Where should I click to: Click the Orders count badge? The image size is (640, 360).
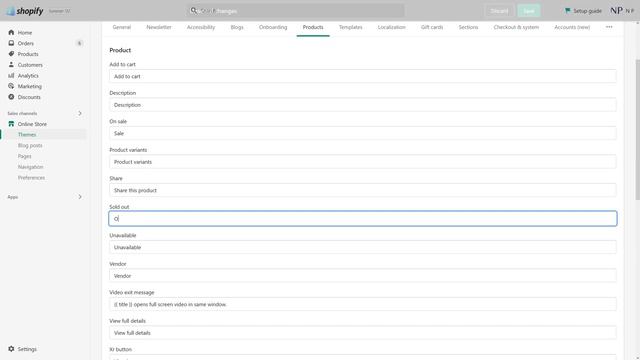79,43
